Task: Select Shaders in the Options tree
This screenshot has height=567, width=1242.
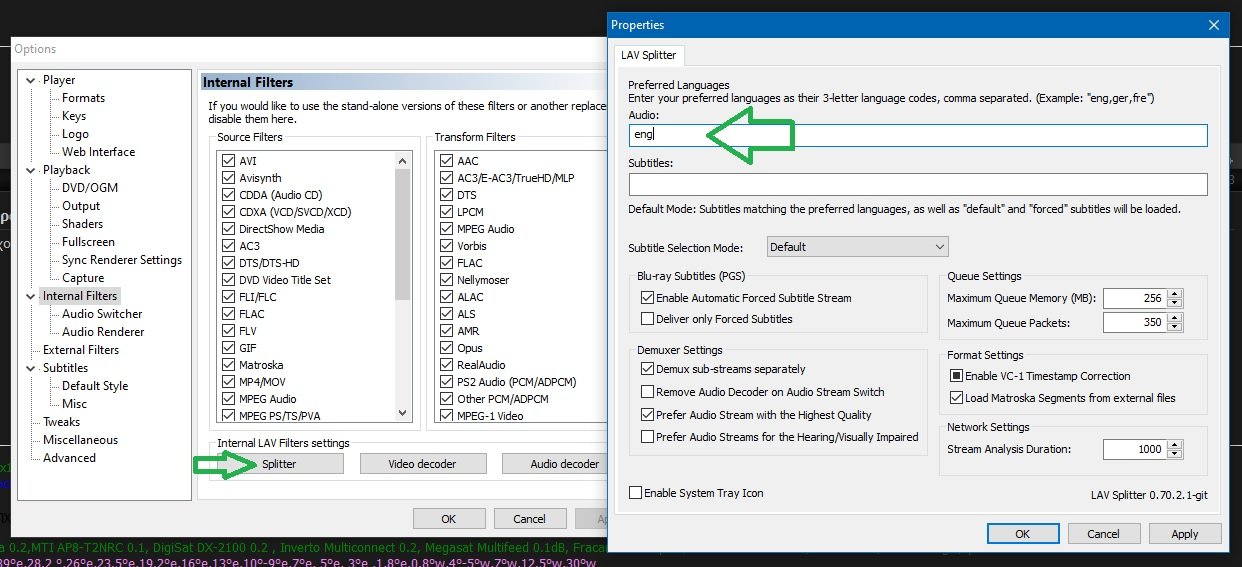Action: (x=82, y=224)
